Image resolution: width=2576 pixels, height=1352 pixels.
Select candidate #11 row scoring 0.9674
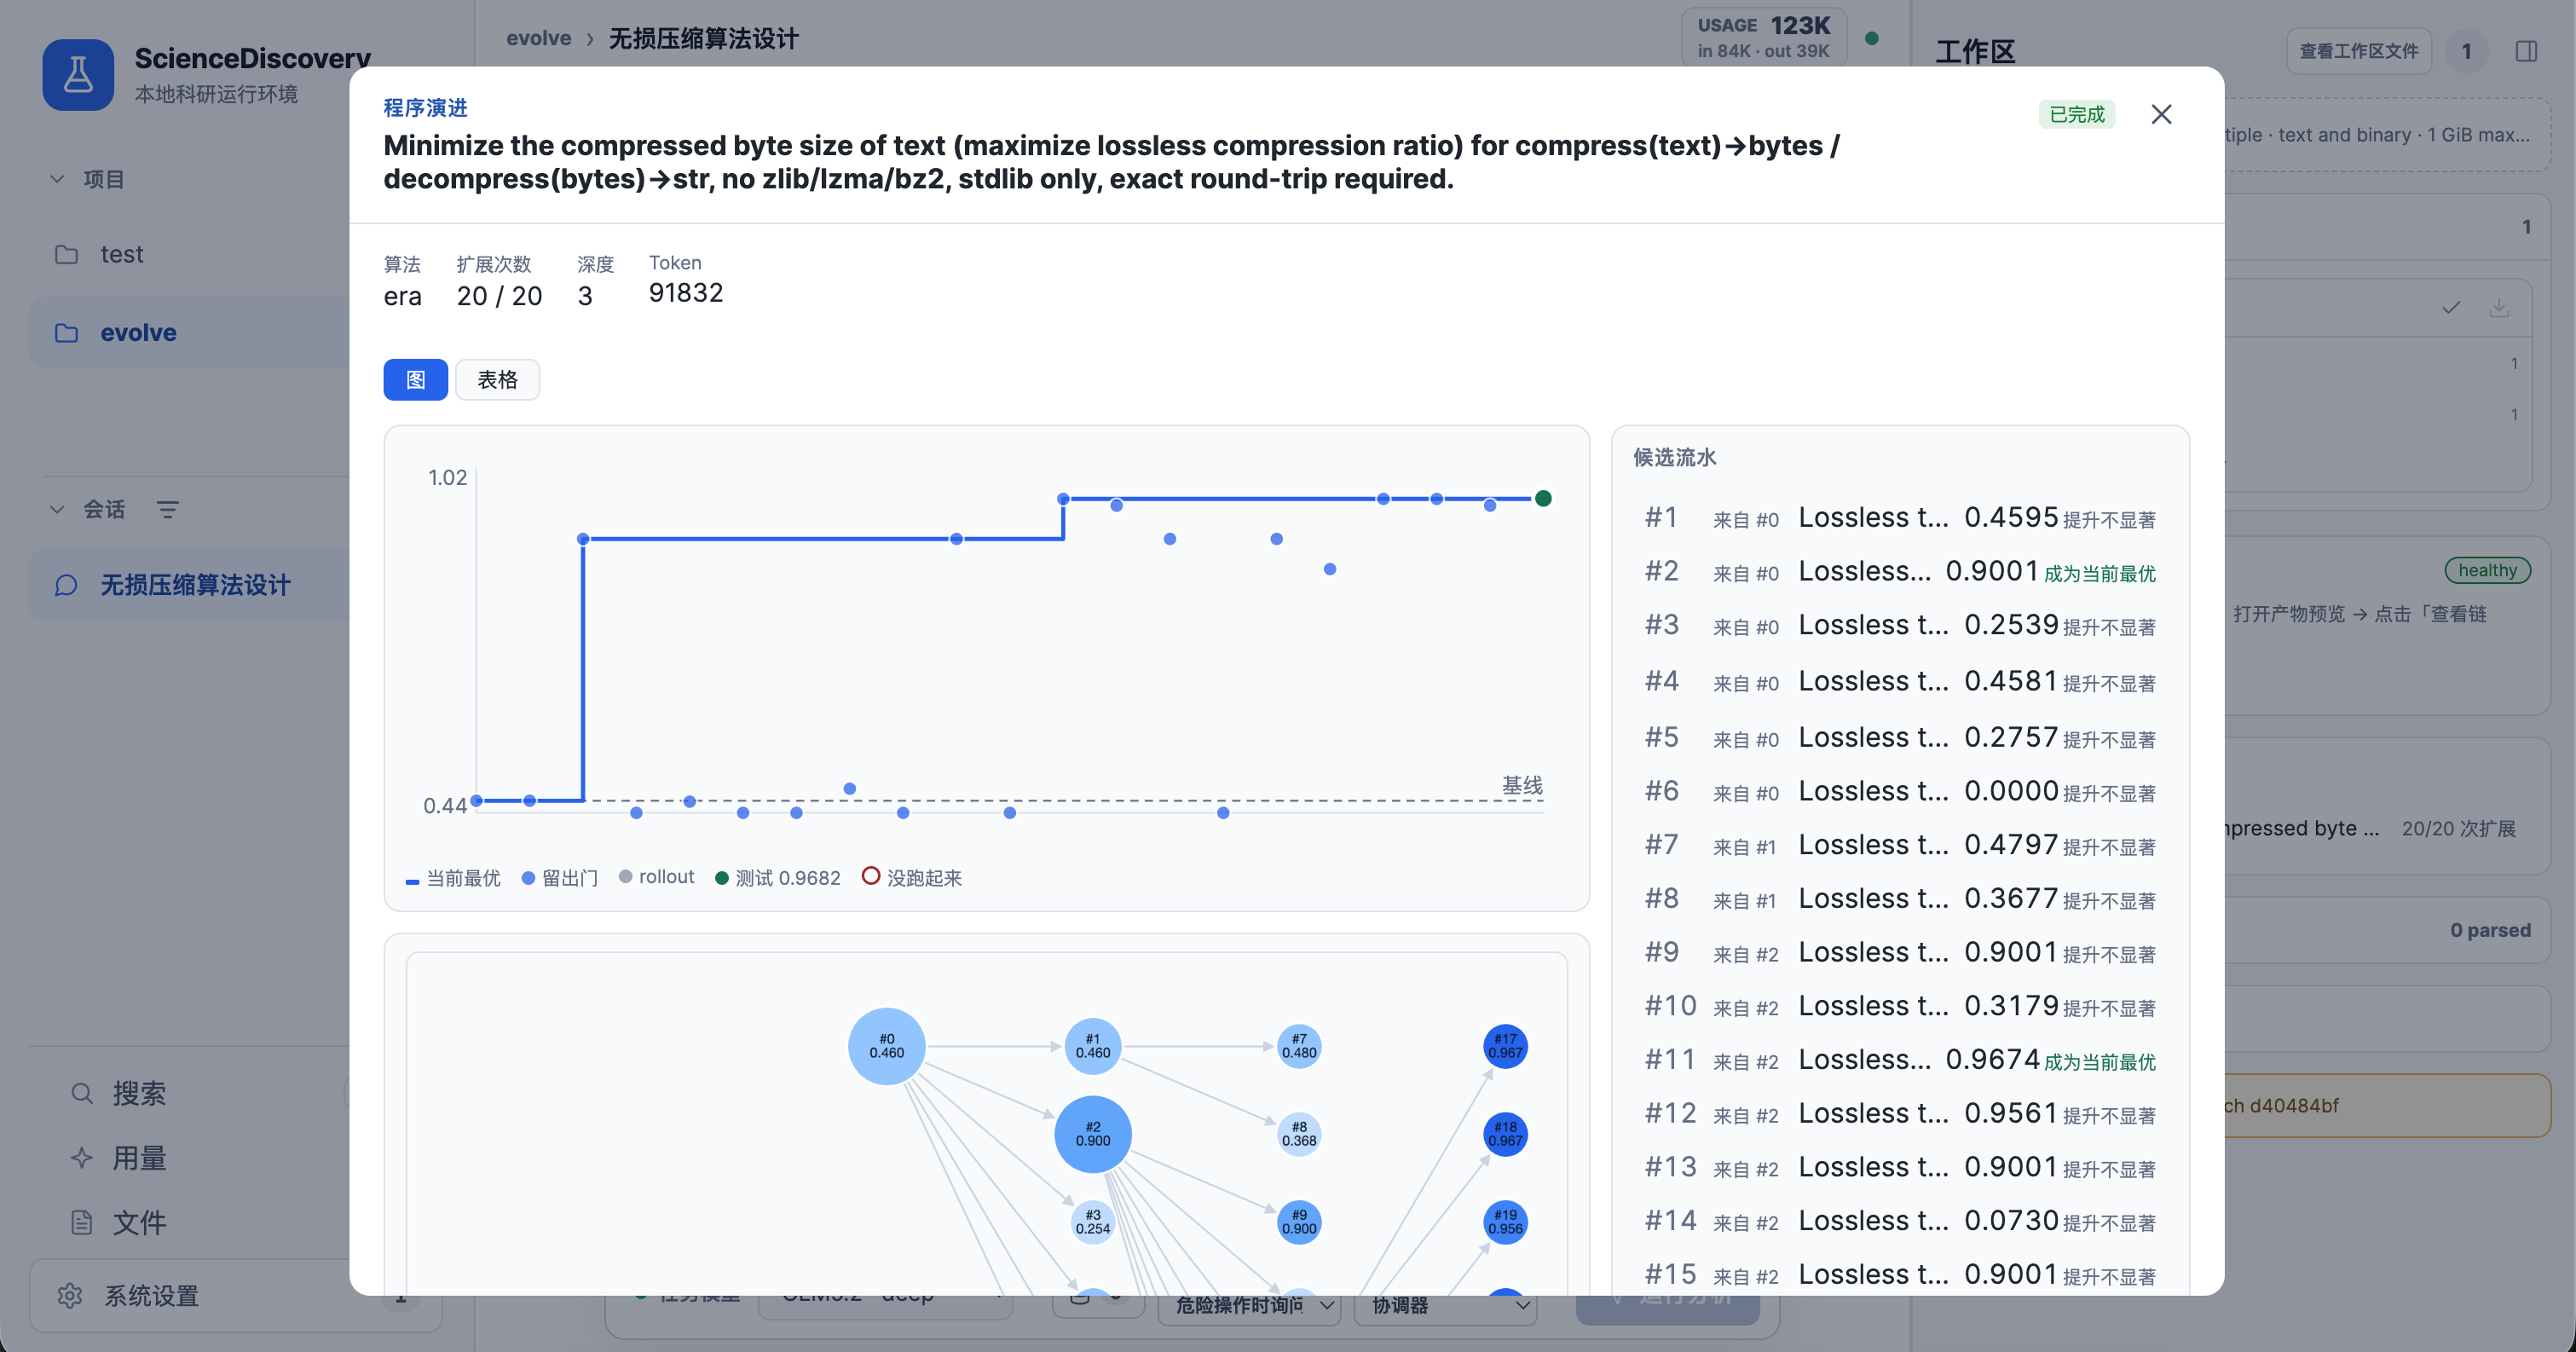1900,1059
